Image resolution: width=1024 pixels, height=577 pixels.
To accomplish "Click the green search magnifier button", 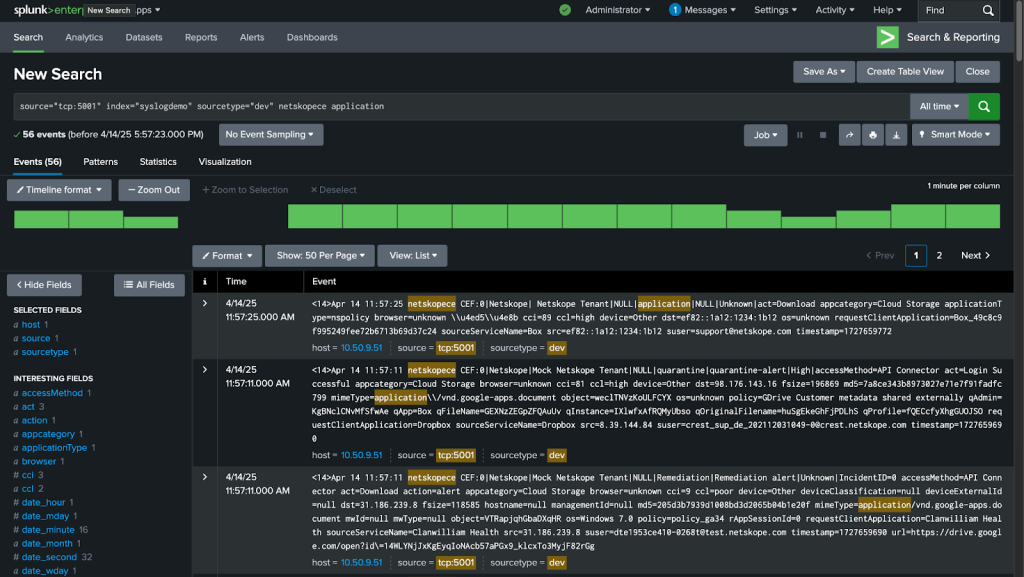I will point(984,106).
